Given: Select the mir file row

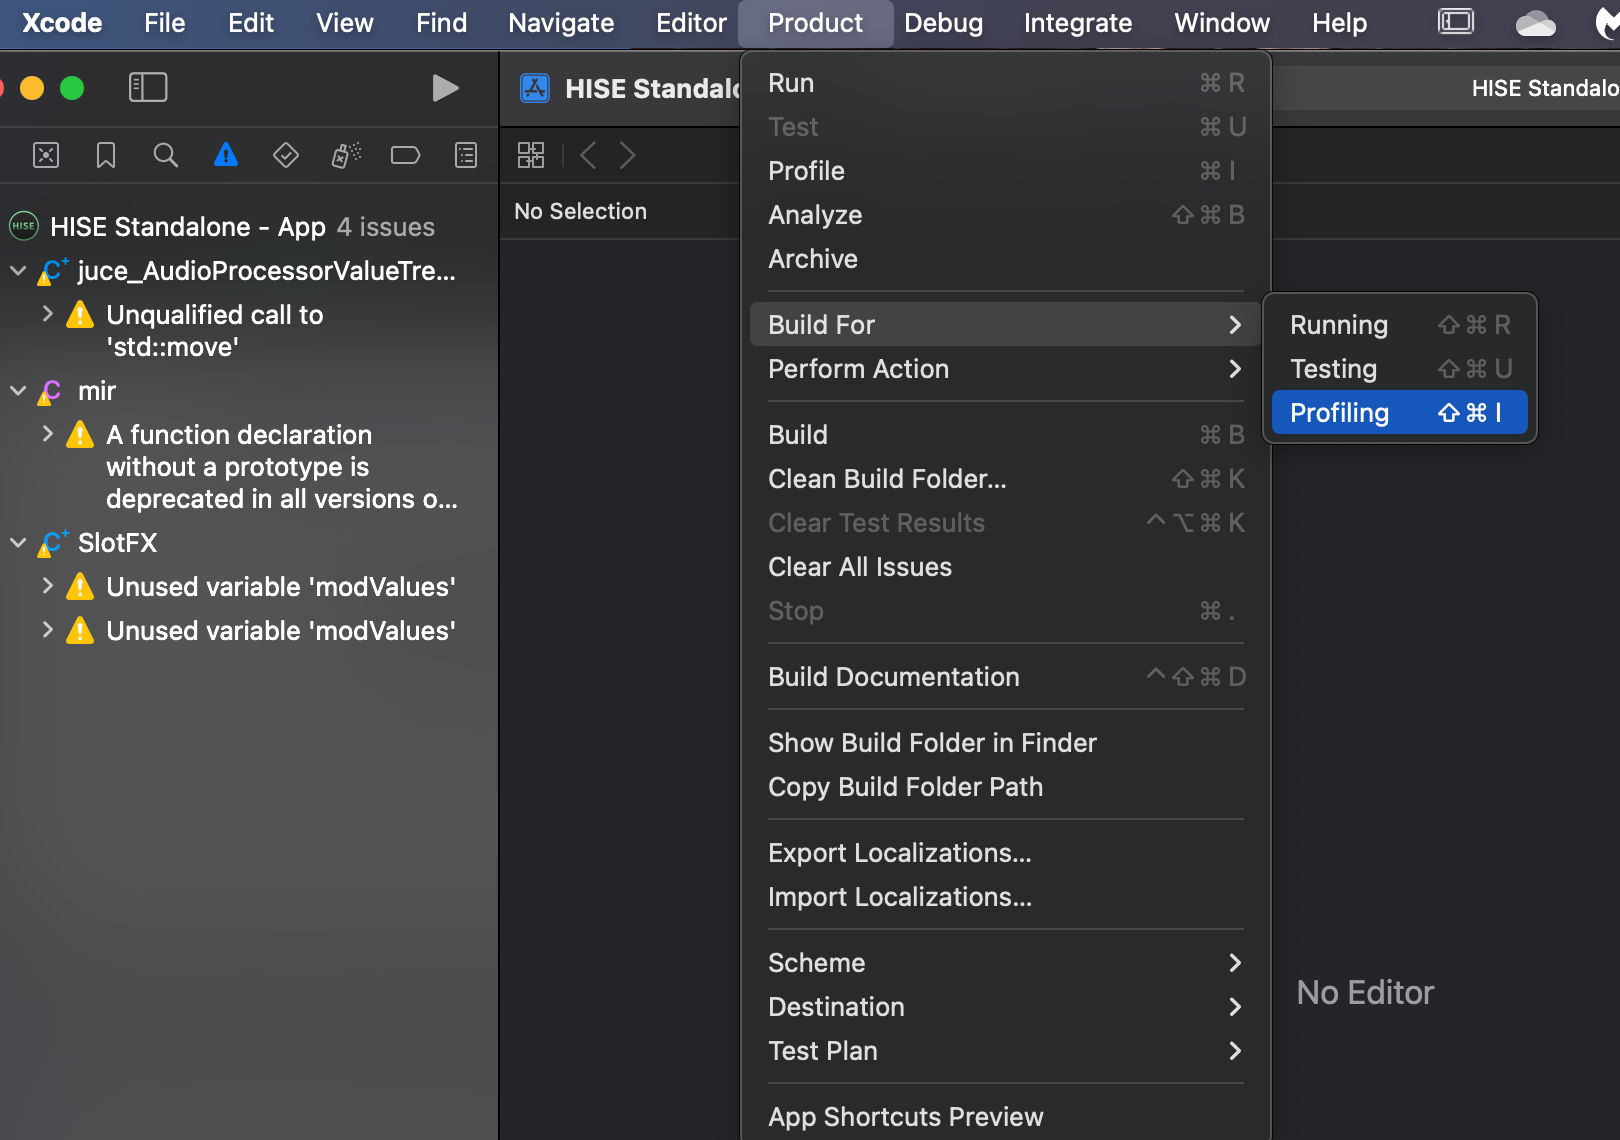Looking at the screenshot, I should coord(249,391).
